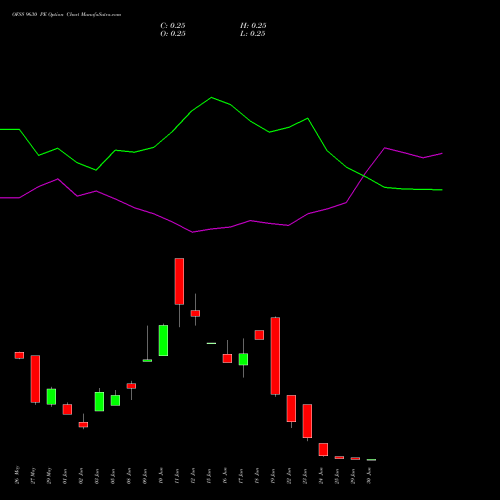Click the low value 'L: 0.25'
The height and width of the screenshot is (500, 500).
(x=253, y=34)
